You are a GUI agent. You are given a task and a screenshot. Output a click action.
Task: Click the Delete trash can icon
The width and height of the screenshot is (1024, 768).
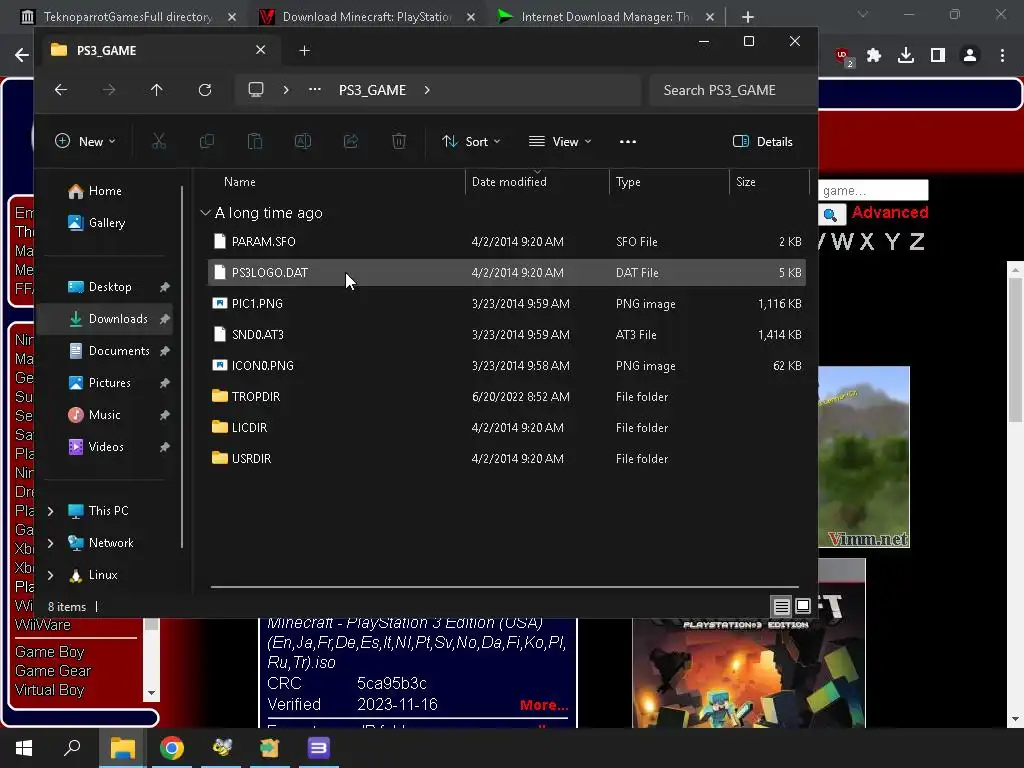pos(399,141)
